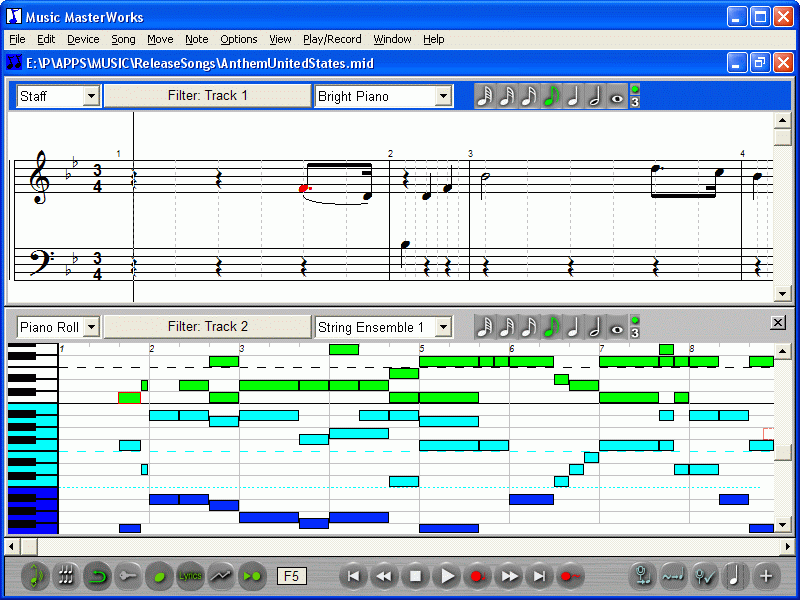Screen dimensions: 800x600
Task: Close the Piano Roll pane with its X
Action: click(778, 322)
